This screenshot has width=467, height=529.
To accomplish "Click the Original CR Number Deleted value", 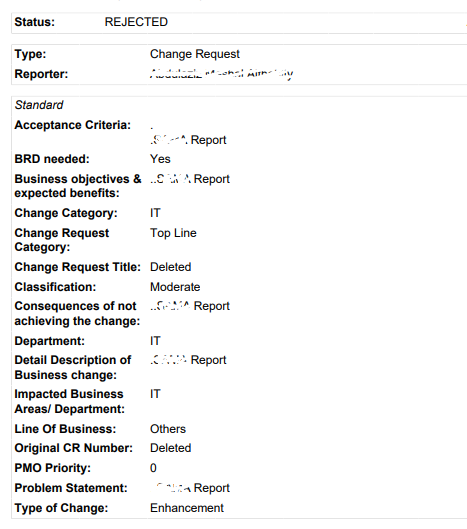I will [x=170, y=448].
